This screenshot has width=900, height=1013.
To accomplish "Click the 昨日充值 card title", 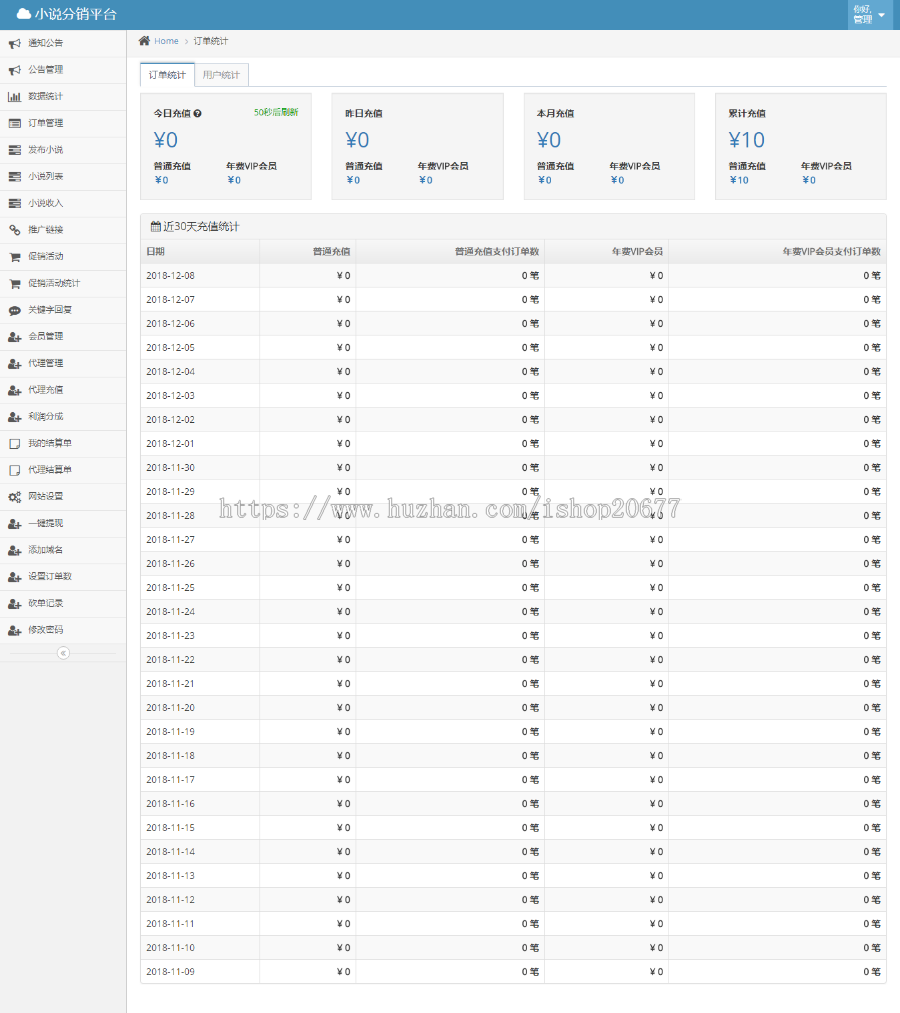I will pos(364,113).
